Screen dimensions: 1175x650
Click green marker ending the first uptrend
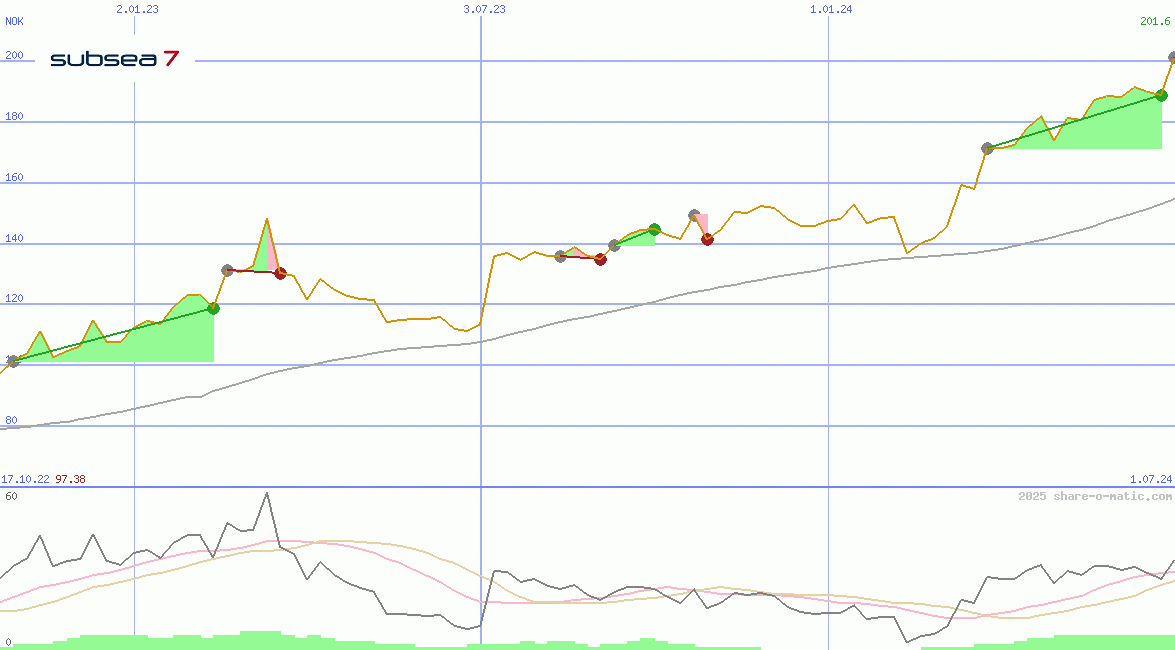point(213,309)
